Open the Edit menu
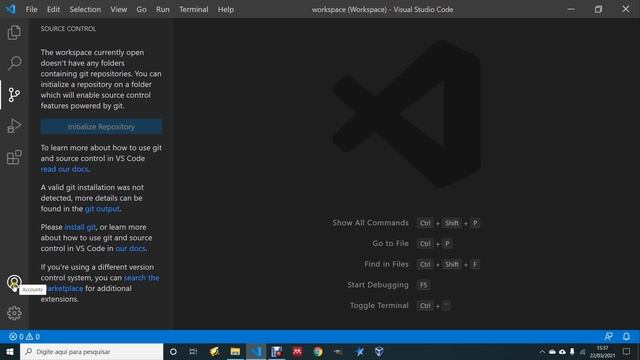Screen dimensions: 640x360 (x=53, y=9)
